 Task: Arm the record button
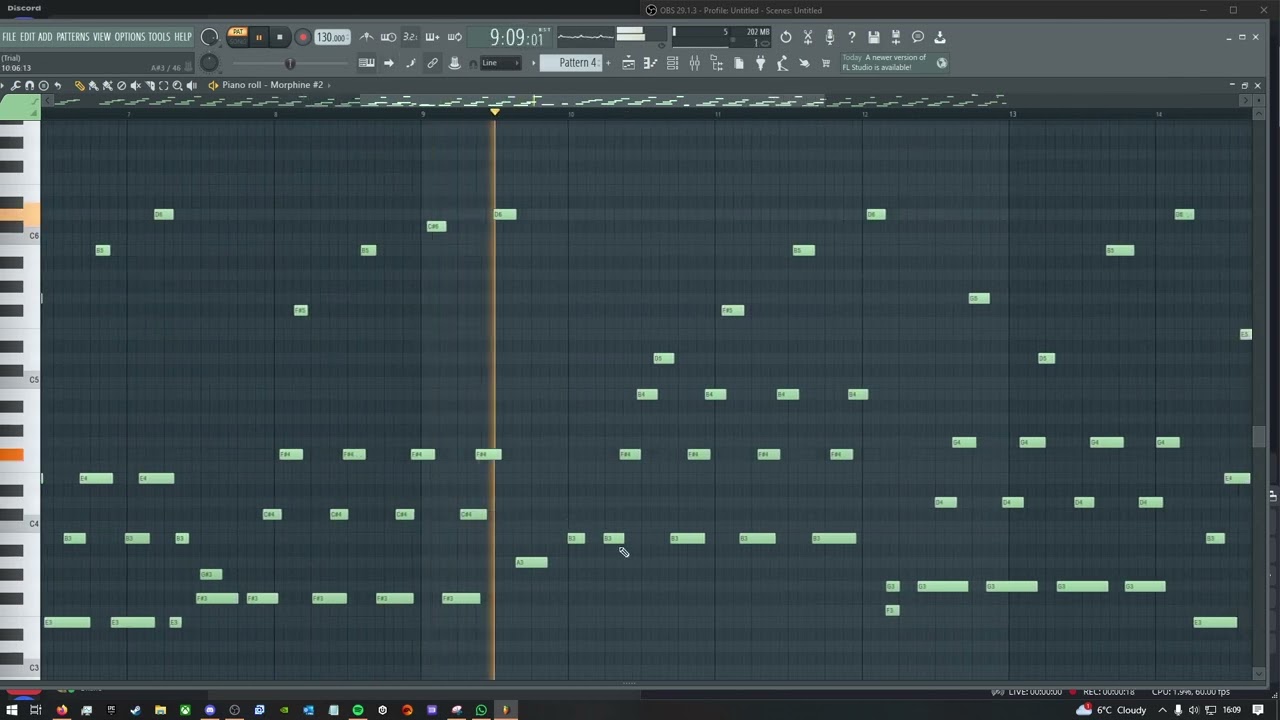pyautogui.click(x=303, y=37)
